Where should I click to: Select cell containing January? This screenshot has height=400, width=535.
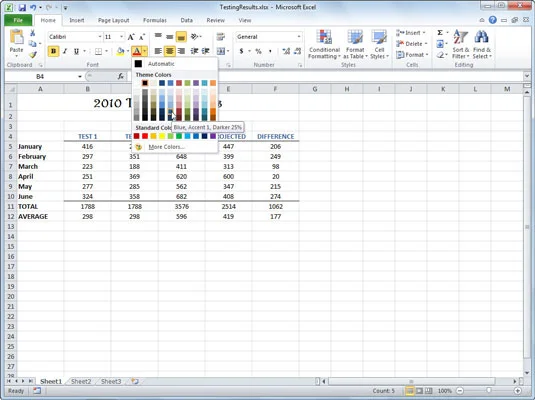(40, 146)
